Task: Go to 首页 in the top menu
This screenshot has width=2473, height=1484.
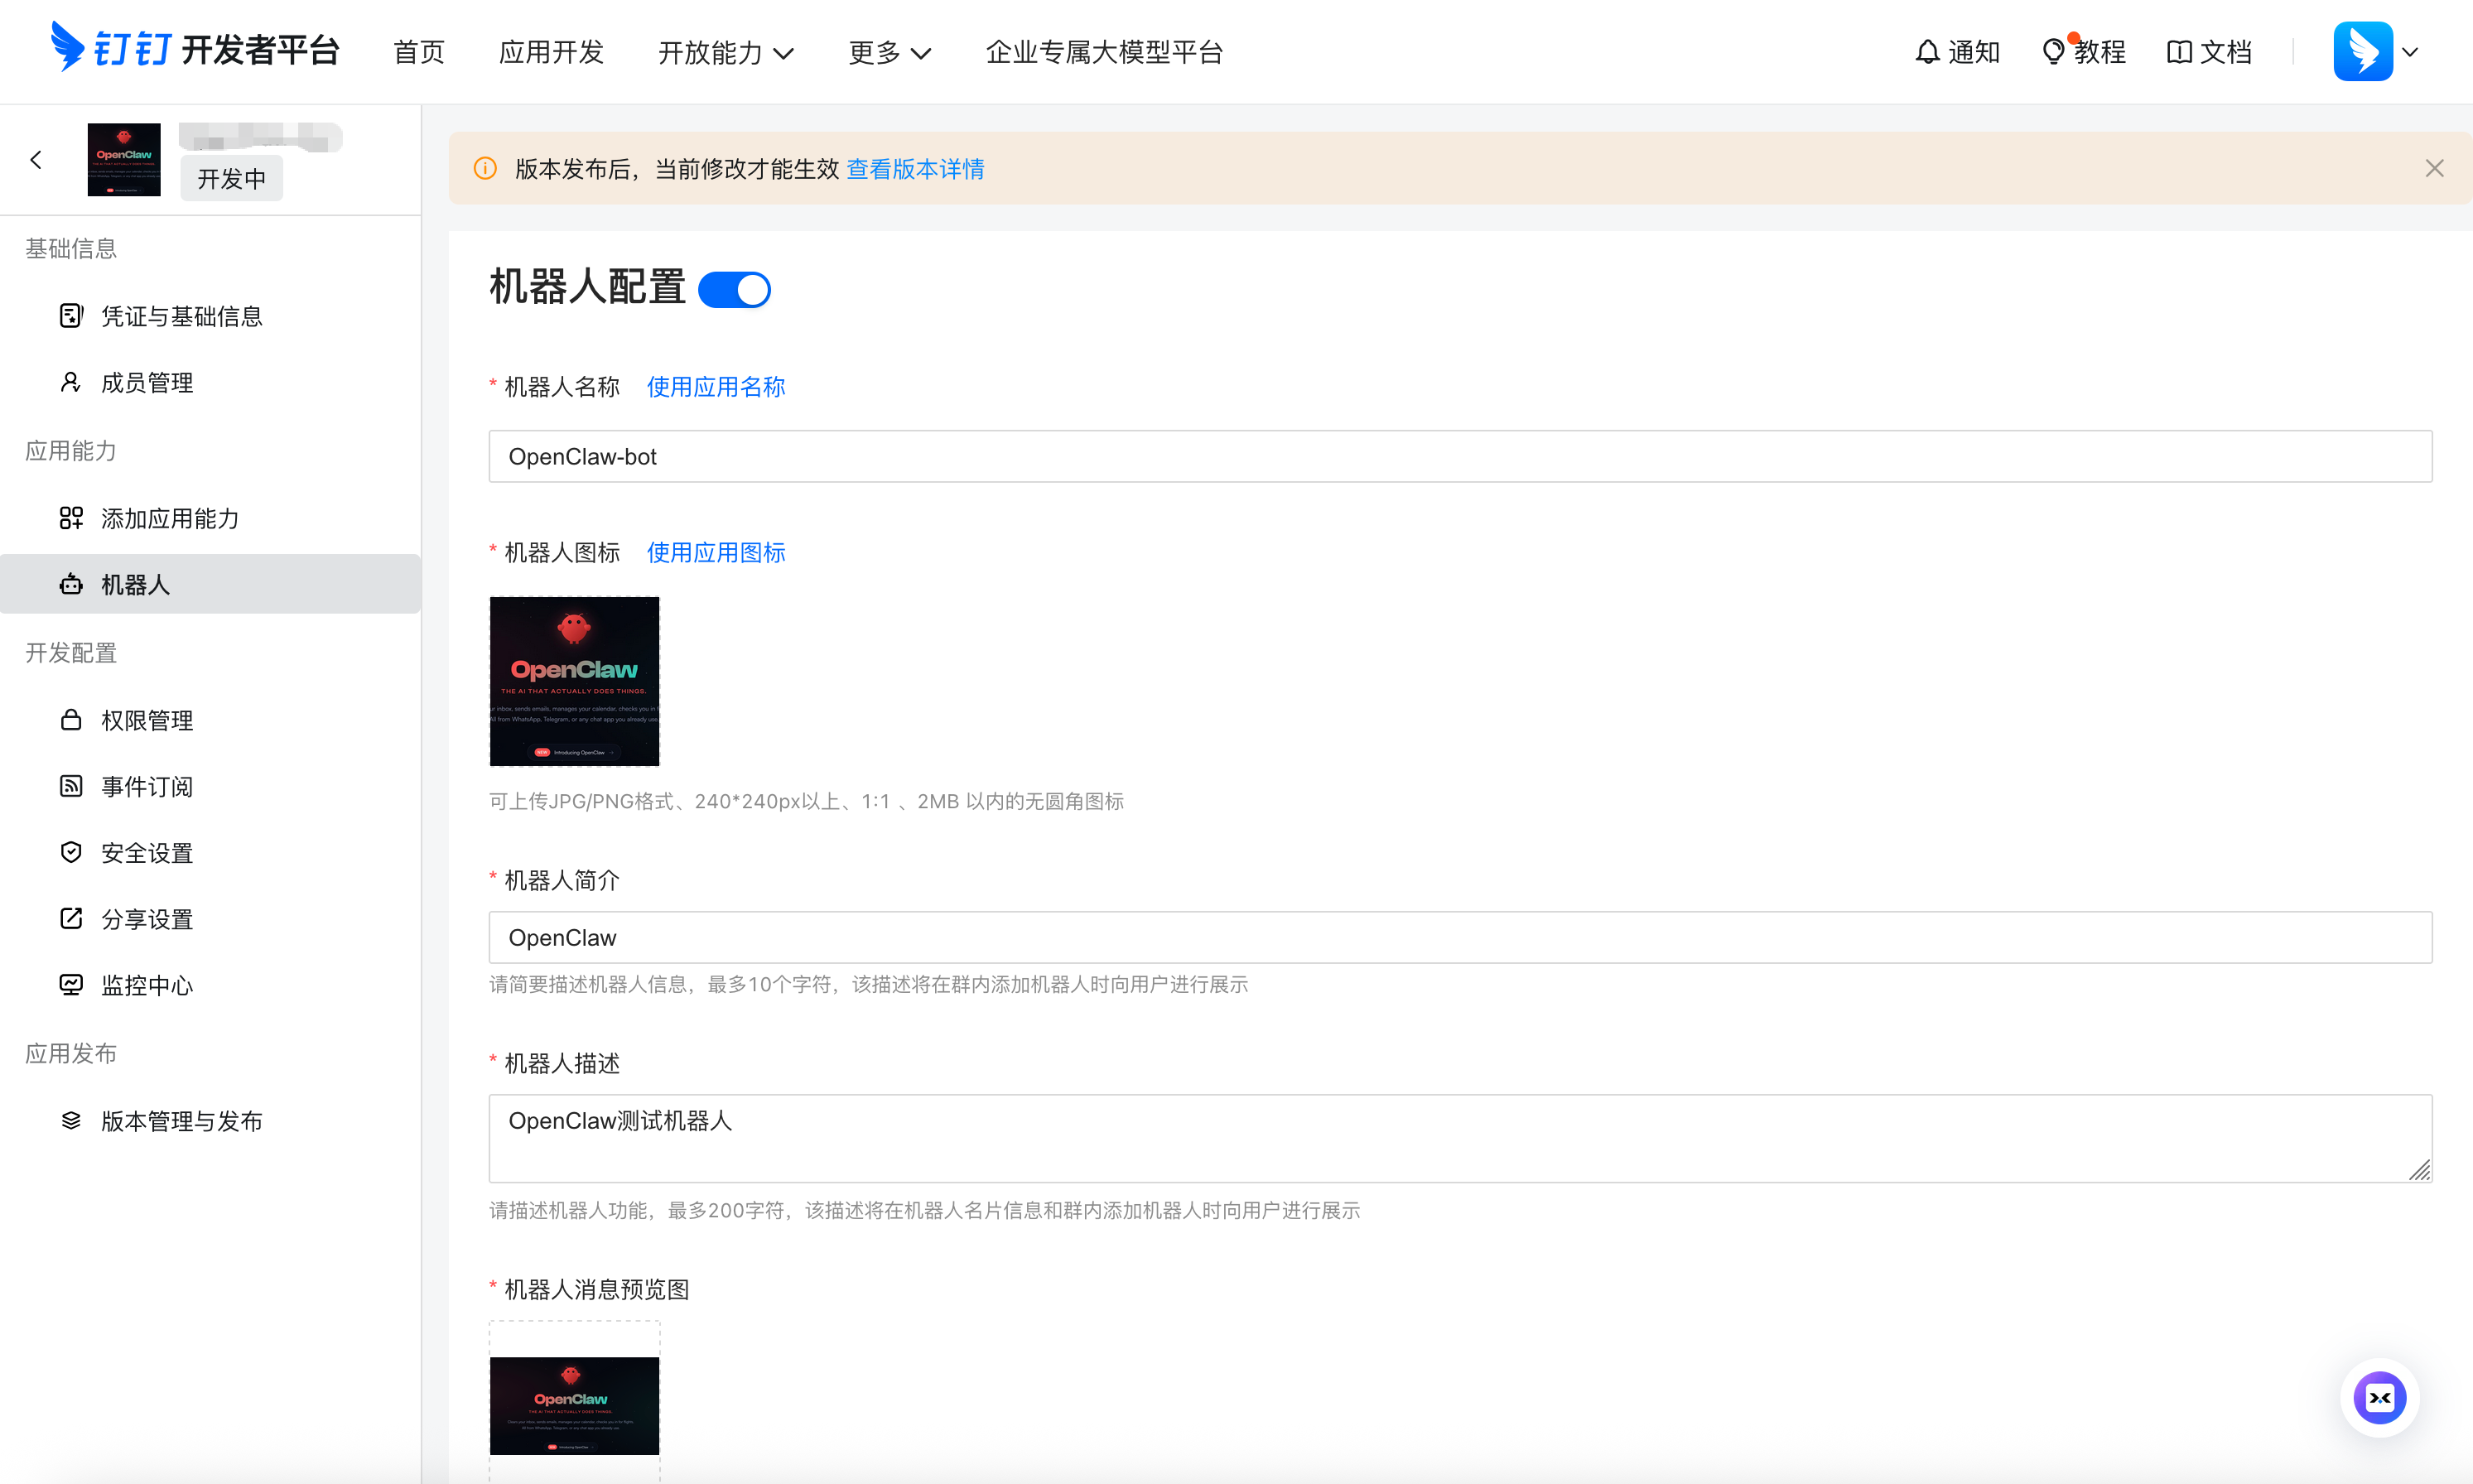Action: (418, 53)
